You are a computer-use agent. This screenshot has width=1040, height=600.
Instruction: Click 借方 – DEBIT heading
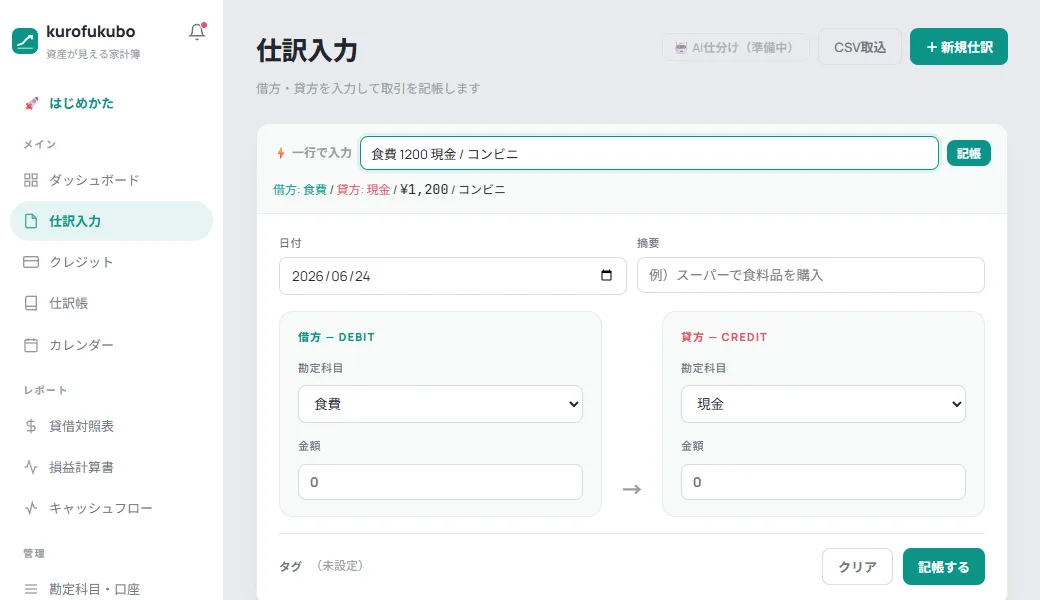coord(336,337)
